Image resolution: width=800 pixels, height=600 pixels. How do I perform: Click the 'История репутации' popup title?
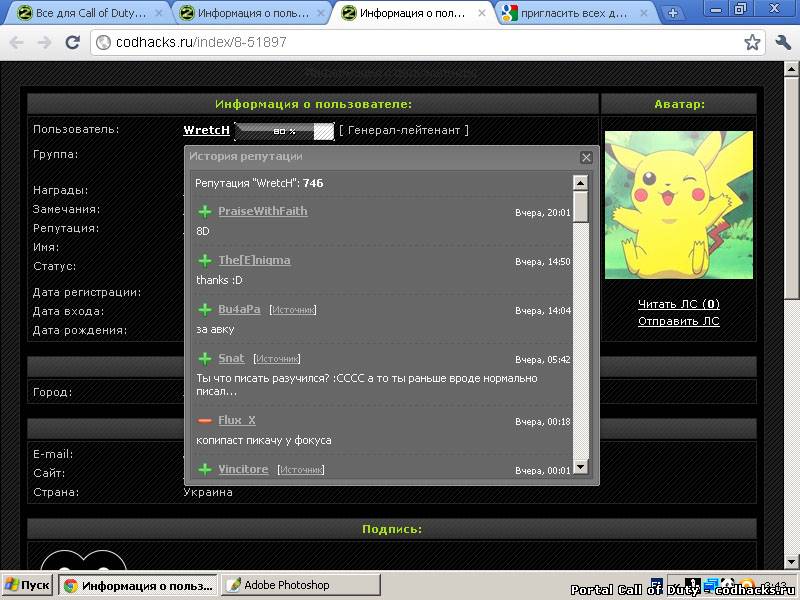[x=246, y=157]
